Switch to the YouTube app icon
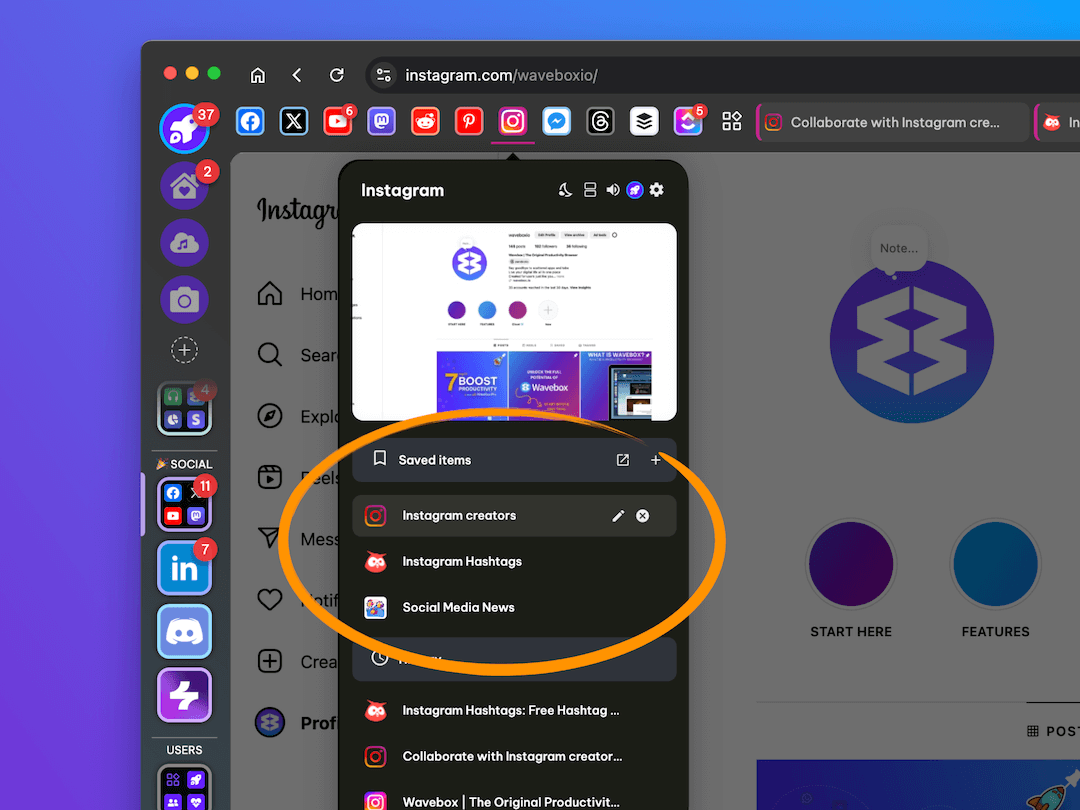1080x810 pixels. 338,122
